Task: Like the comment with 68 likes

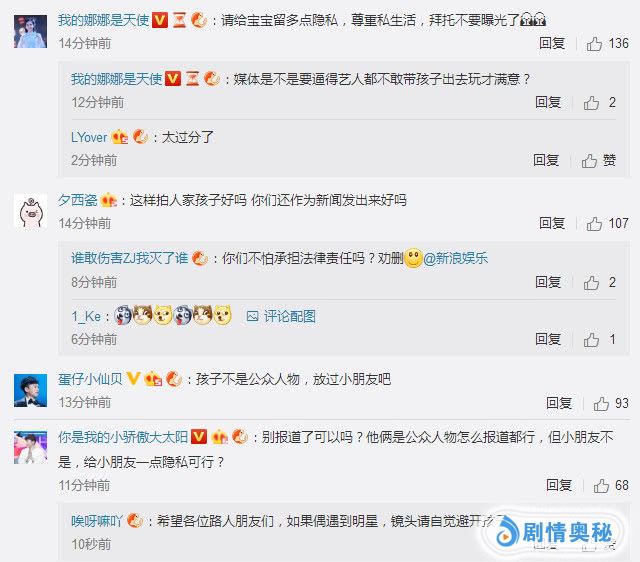Action: pos(601,486)
